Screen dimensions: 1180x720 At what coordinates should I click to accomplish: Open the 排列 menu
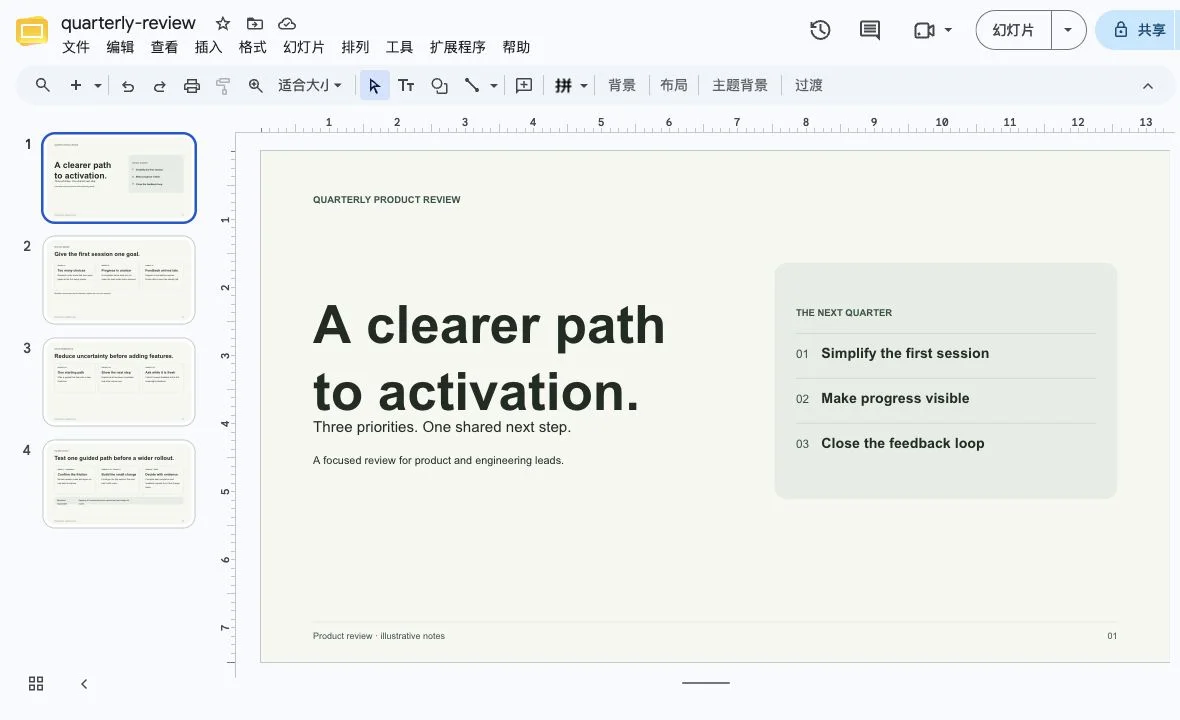355,47
